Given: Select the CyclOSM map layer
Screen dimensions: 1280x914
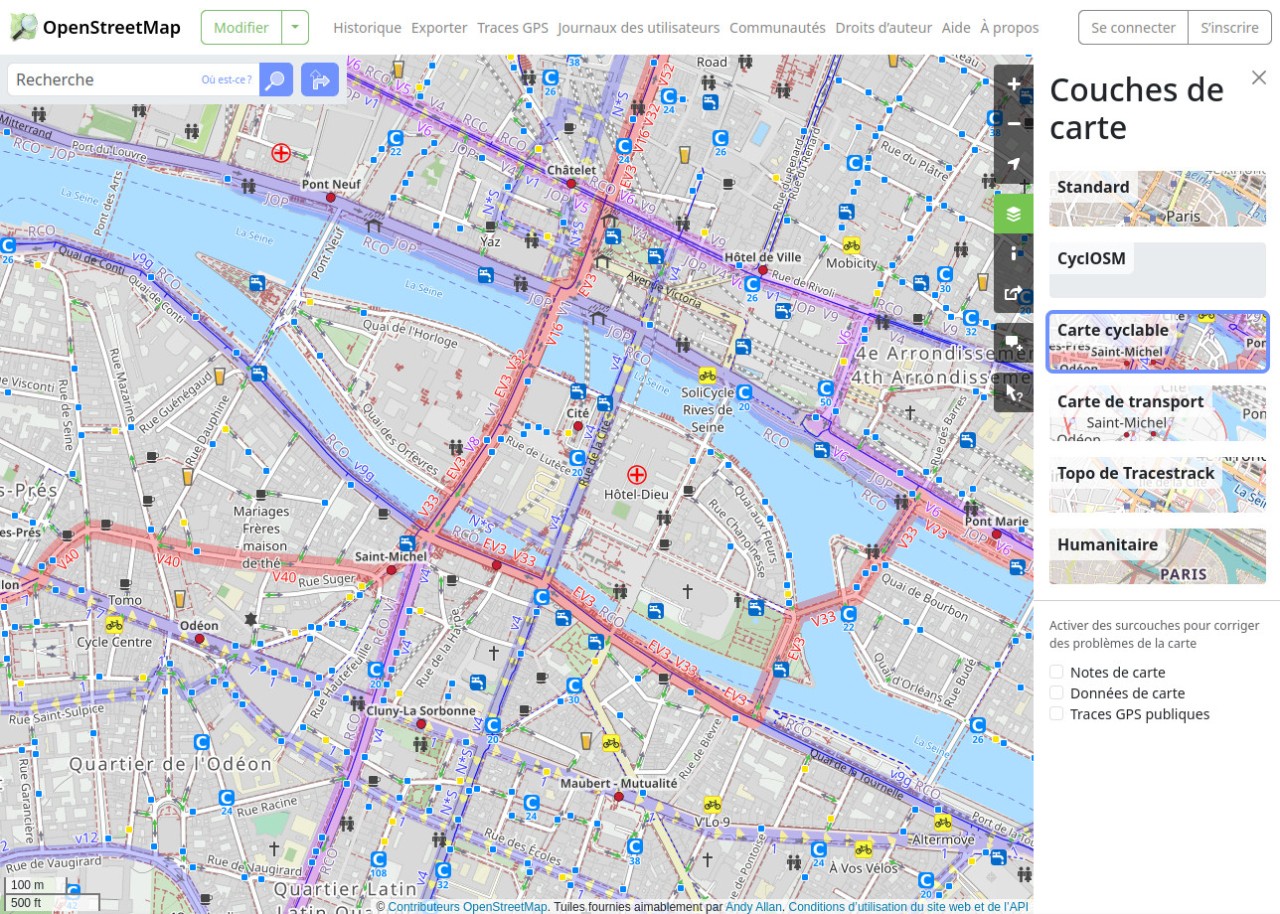Looking at the screenshot, I should 1158,270.
